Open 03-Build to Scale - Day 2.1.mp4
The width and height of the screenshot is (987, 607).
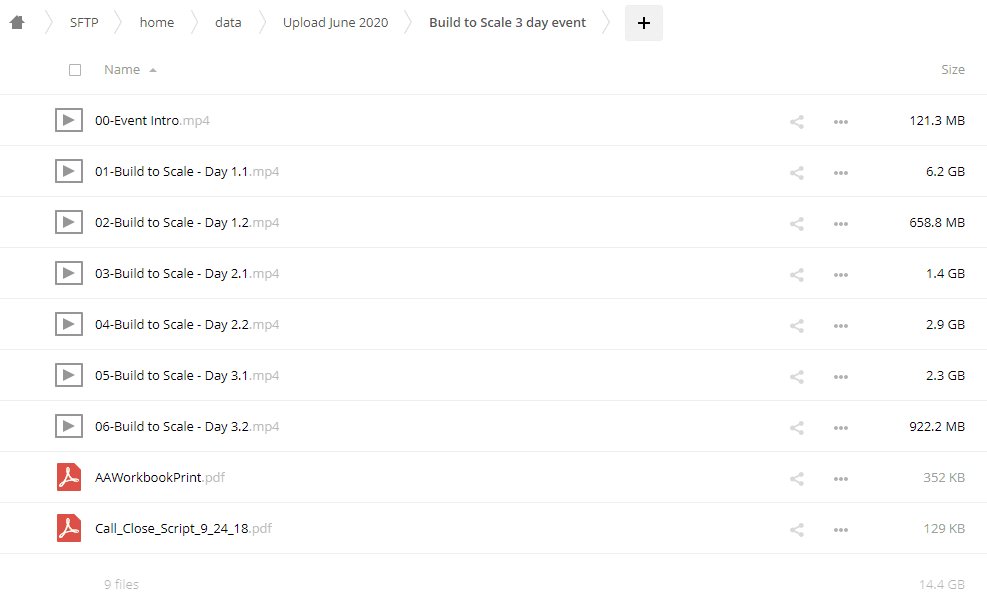[x=187, y=273]
